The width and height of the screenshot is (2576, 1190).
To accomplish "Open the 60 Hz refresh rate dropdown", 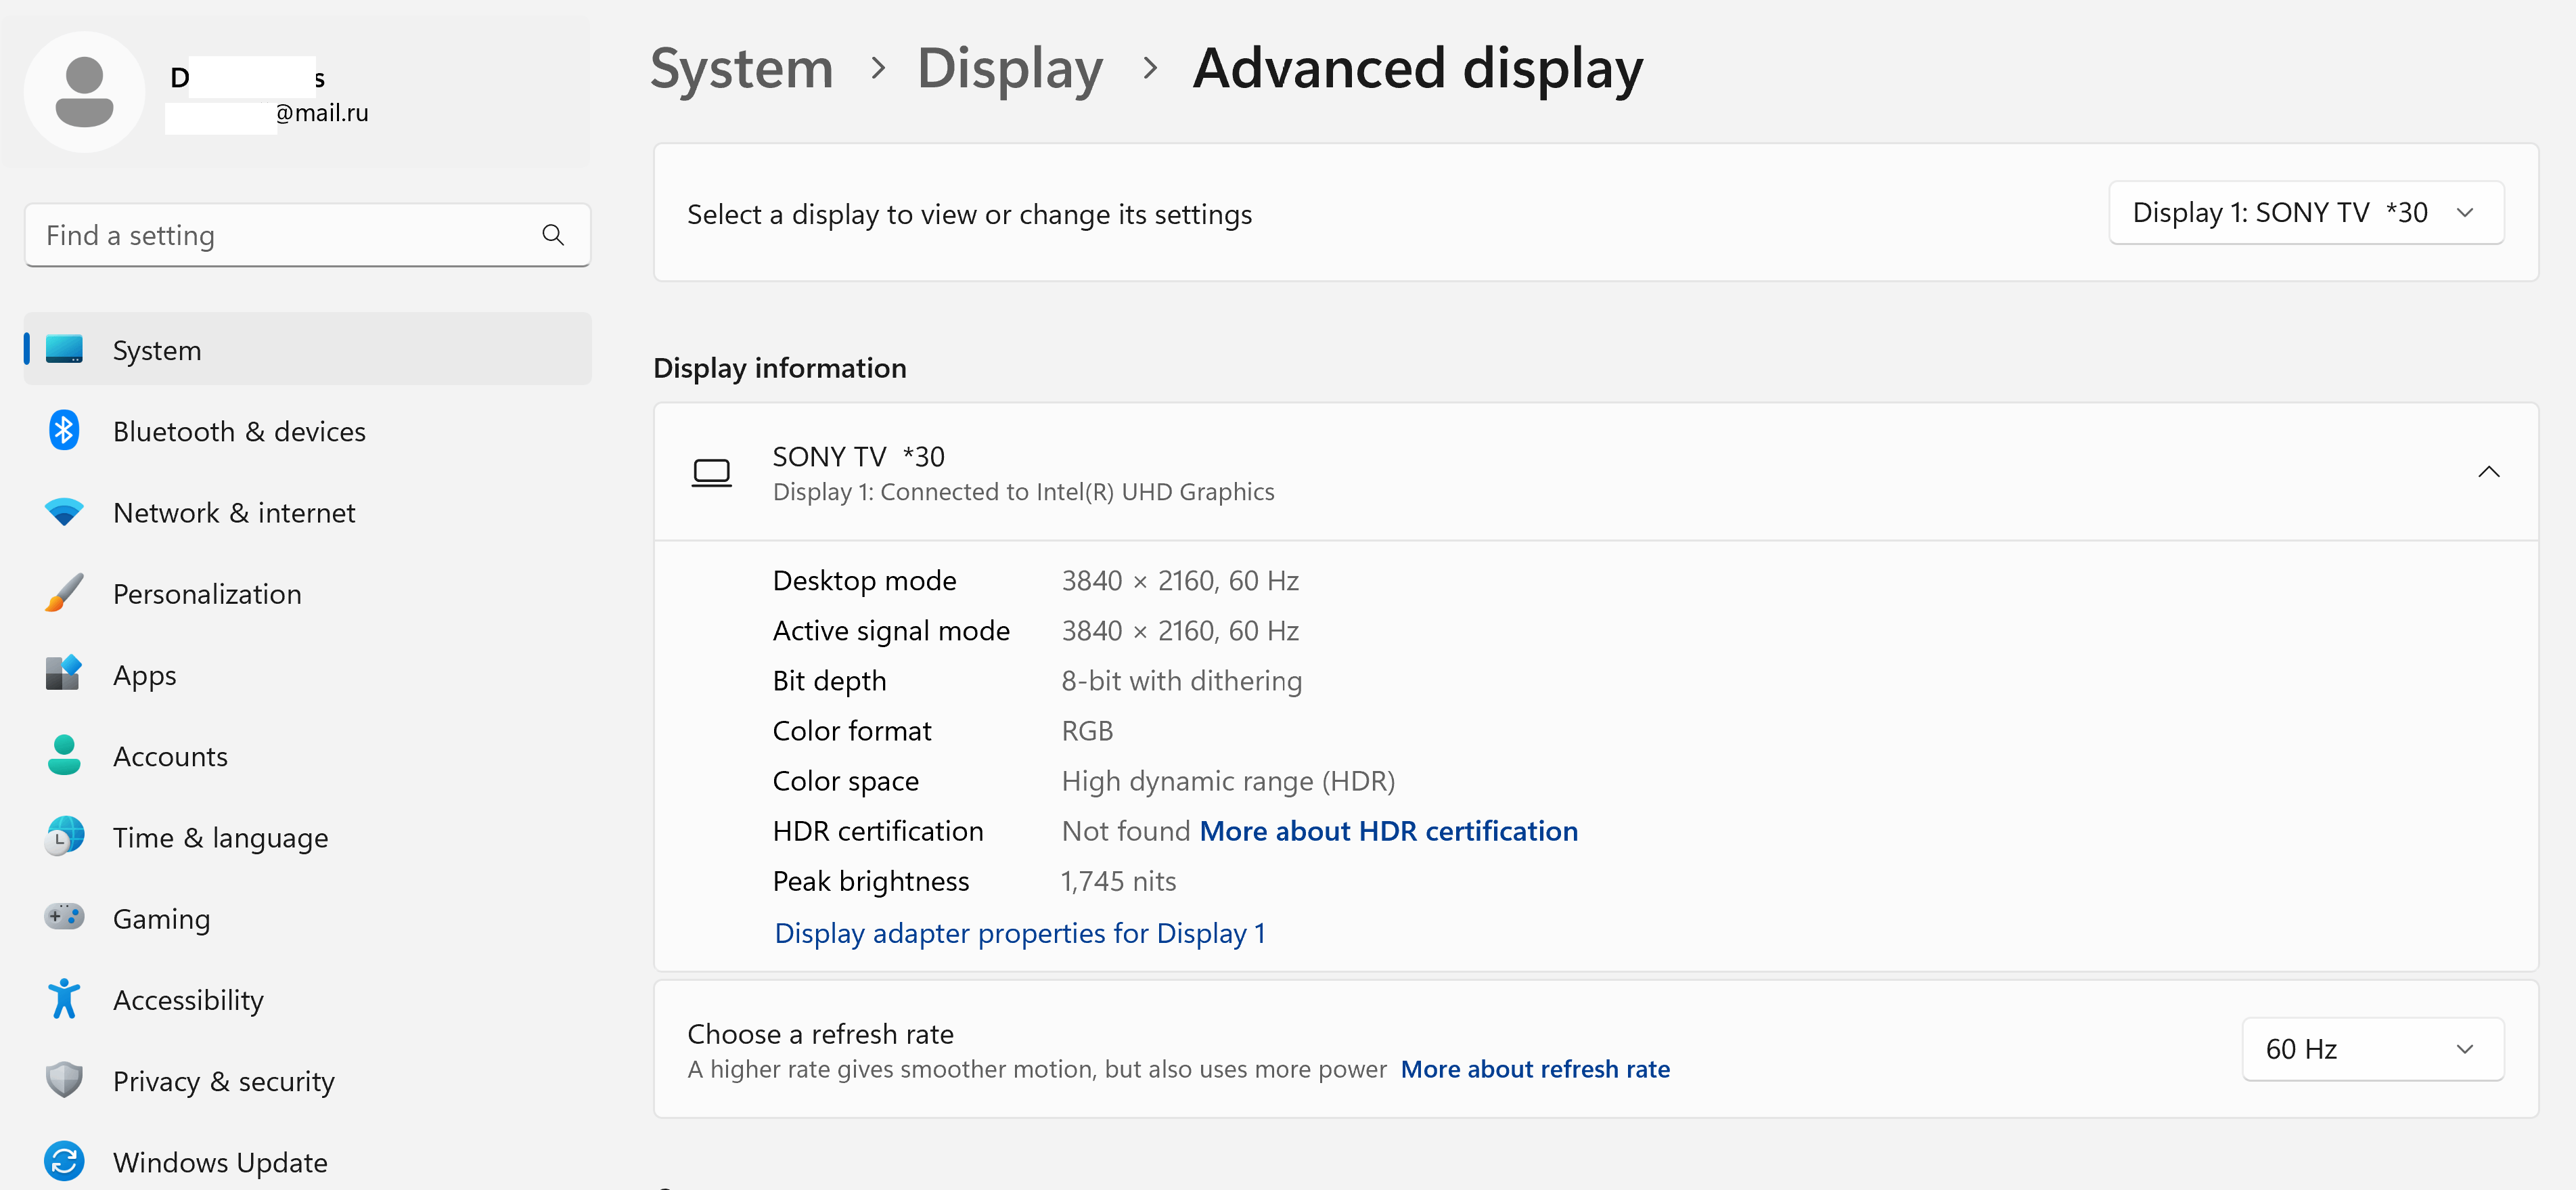I will (x=2371, y=1049).
